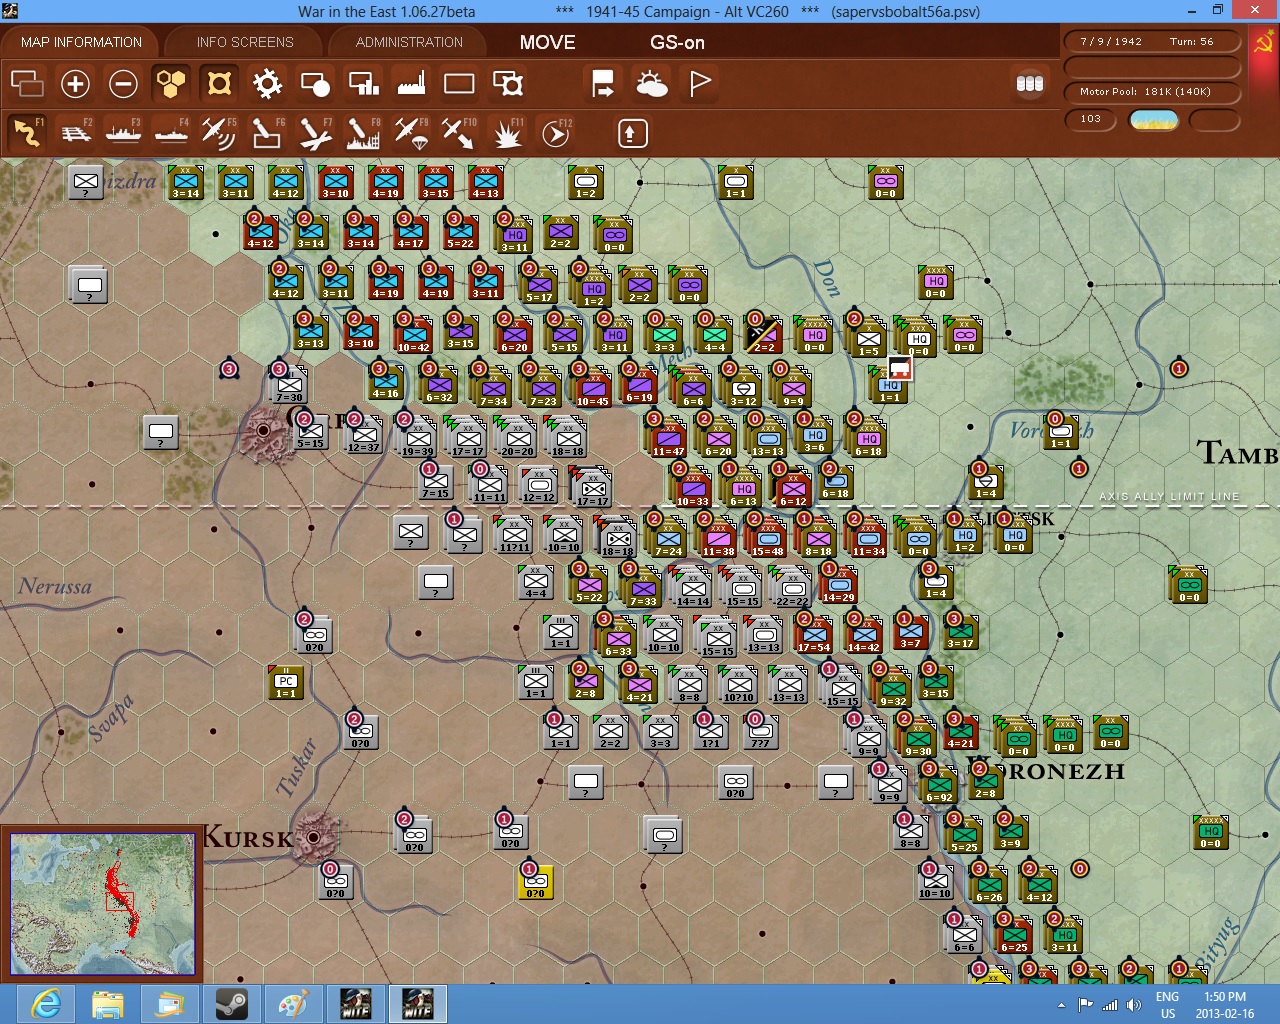The height and width of the screenshot is (1024, 1280).
Task: Click the minimap overview thumbnail
Action: coord(102,904)
